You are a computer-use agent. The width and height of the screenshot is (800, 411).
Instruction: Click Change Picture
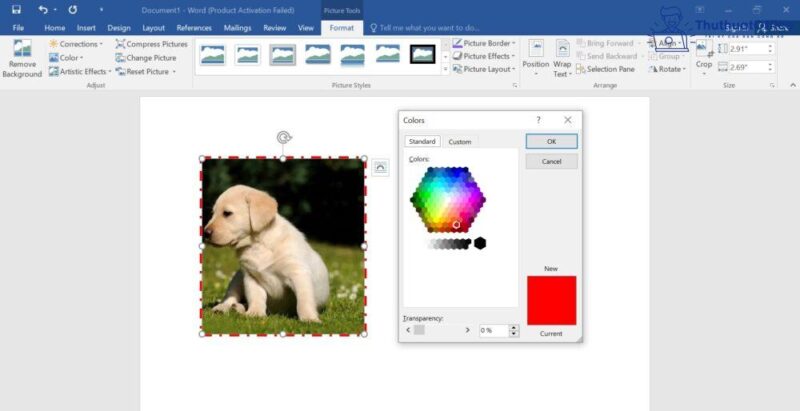coord(146,58)
